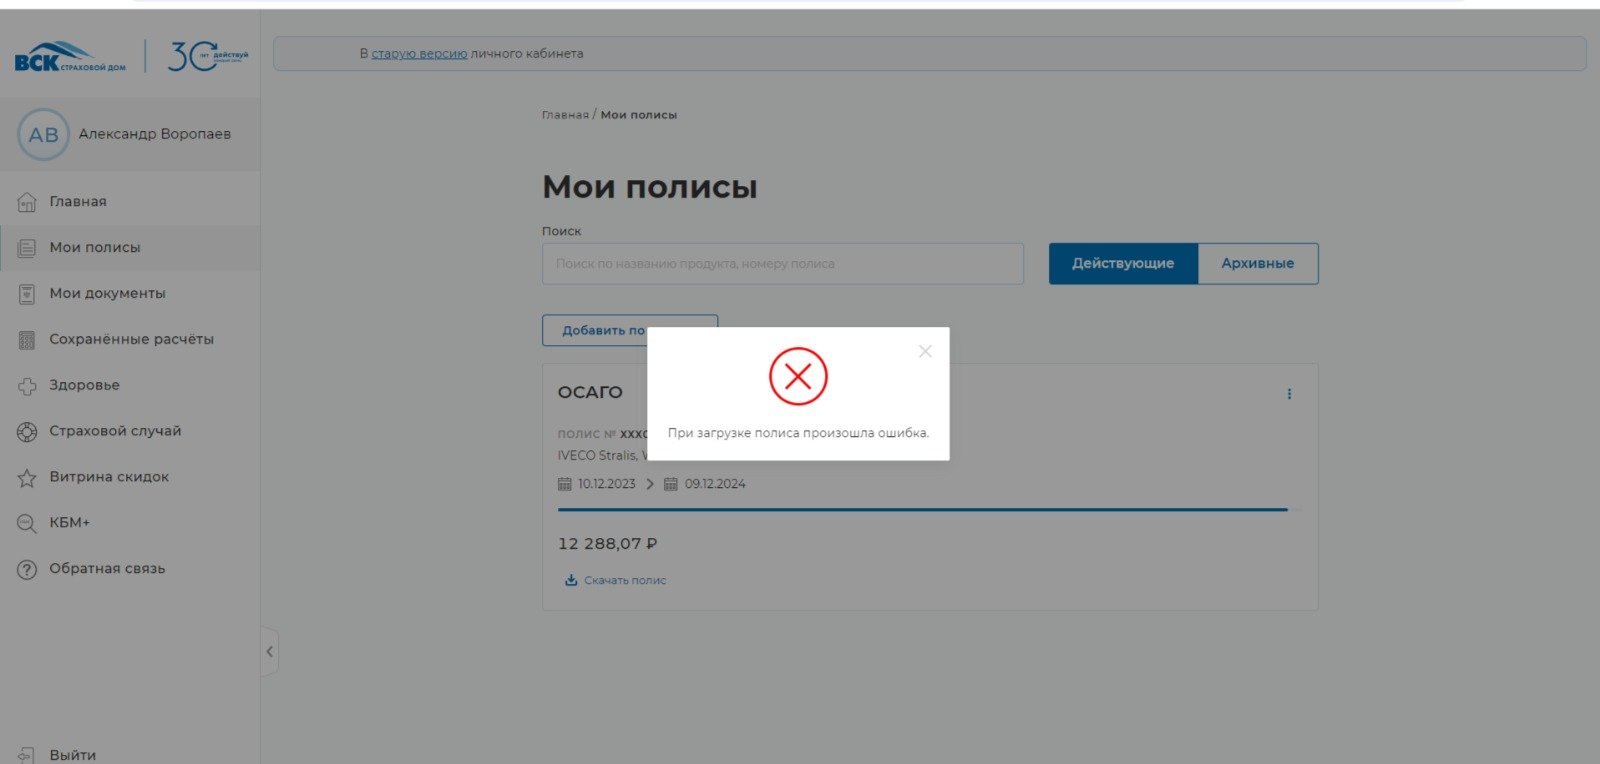Switch to Архивные policies tab
Viewport: 1600px width, 764px height.
pos(1257,264)
